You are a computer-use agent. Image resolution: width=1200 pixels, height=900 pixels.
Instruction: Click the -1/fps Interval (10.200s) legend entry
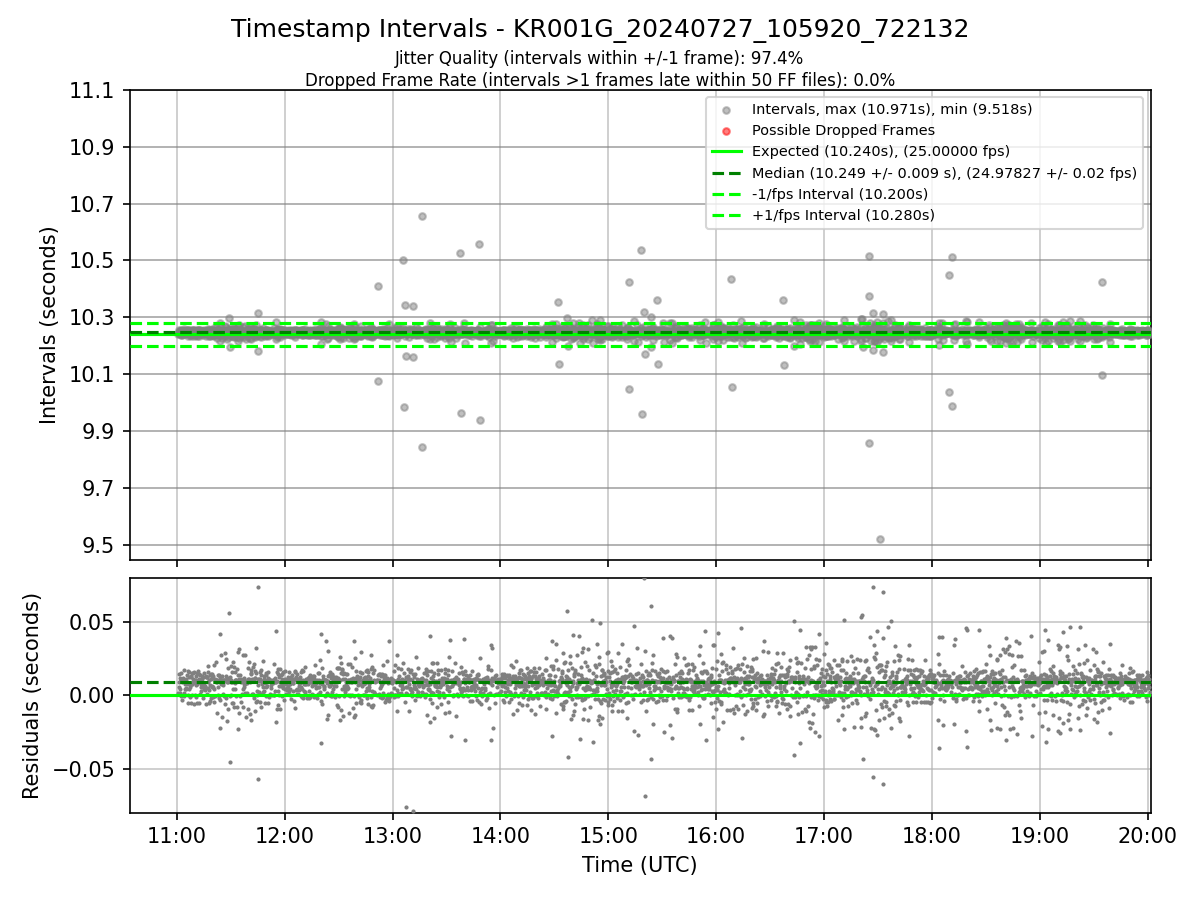840,193
